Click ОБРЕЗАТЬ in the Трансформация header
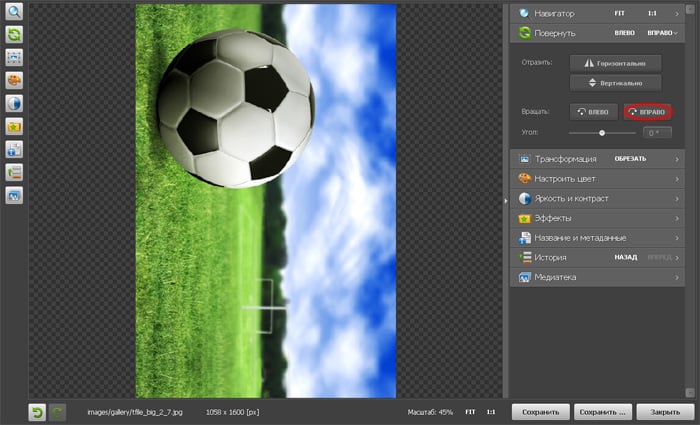The width and height of the screenshot is (700, 425). tap(629, 159)
